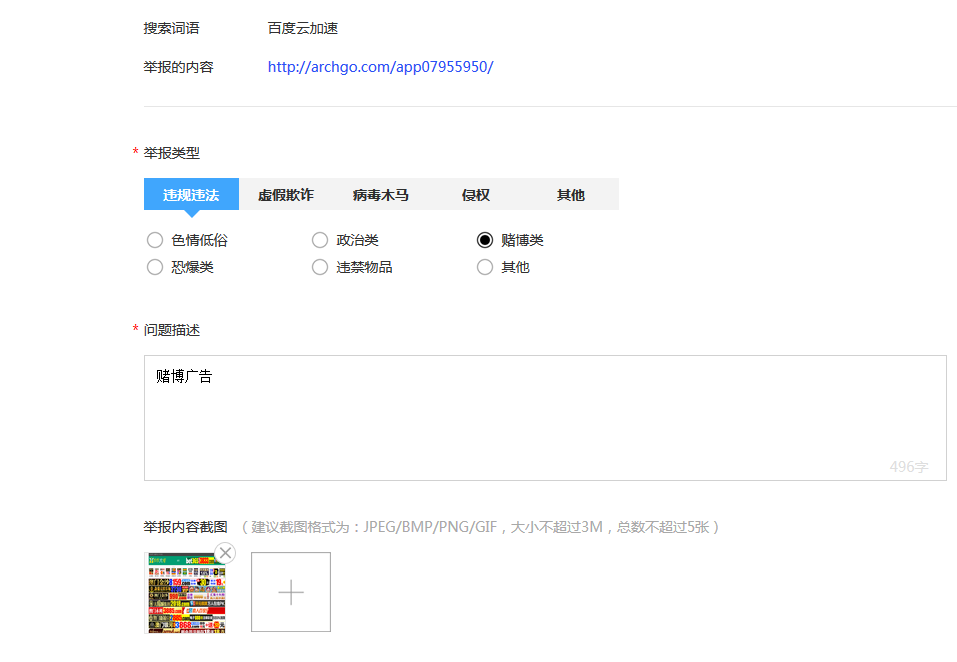The image size is (957, 662).
Task: Click the plus box to add a screenshot
Action: click(290, 592)
